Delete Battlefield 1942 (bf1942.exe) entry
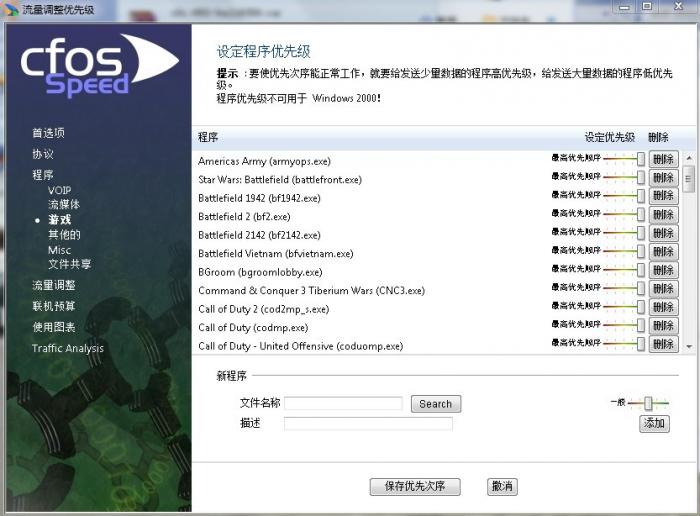This screenshot has width=700, height=516. [663, 196]
